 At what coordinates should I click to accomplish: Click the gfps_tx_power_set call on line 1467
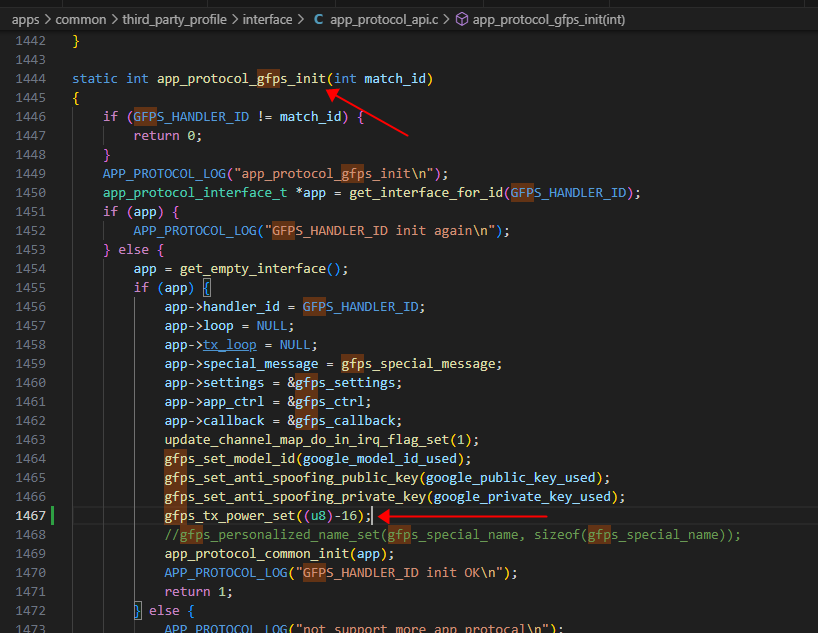230,516
